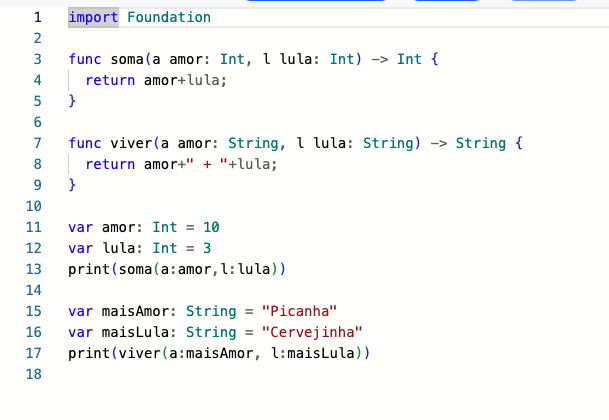Click the String return type on line 7
The height and width of the screenshot is (420, 609).
[x=480, y=143]
